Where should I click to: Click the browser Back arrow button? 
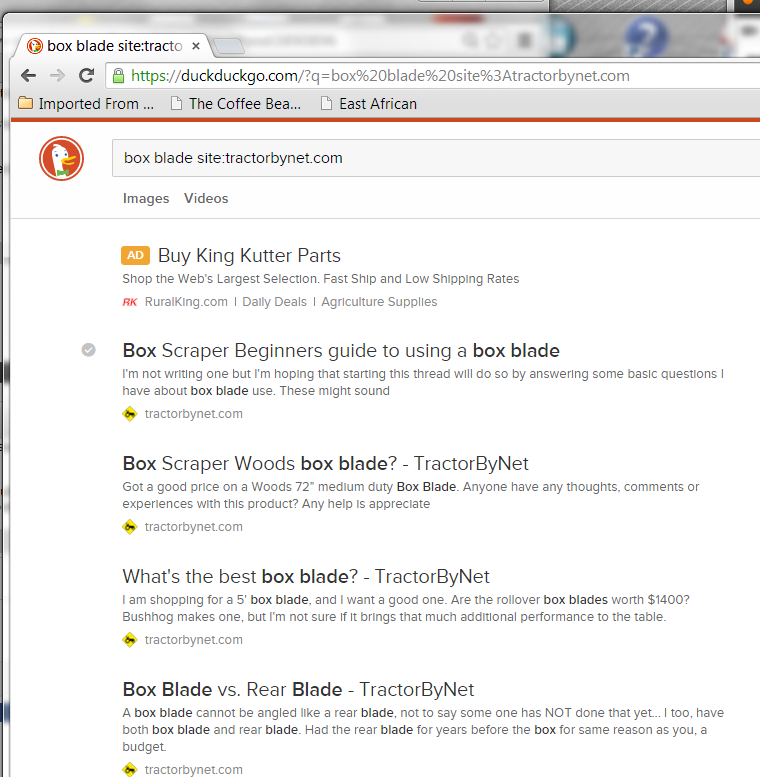pyautogui.click(x=28, y=76)
